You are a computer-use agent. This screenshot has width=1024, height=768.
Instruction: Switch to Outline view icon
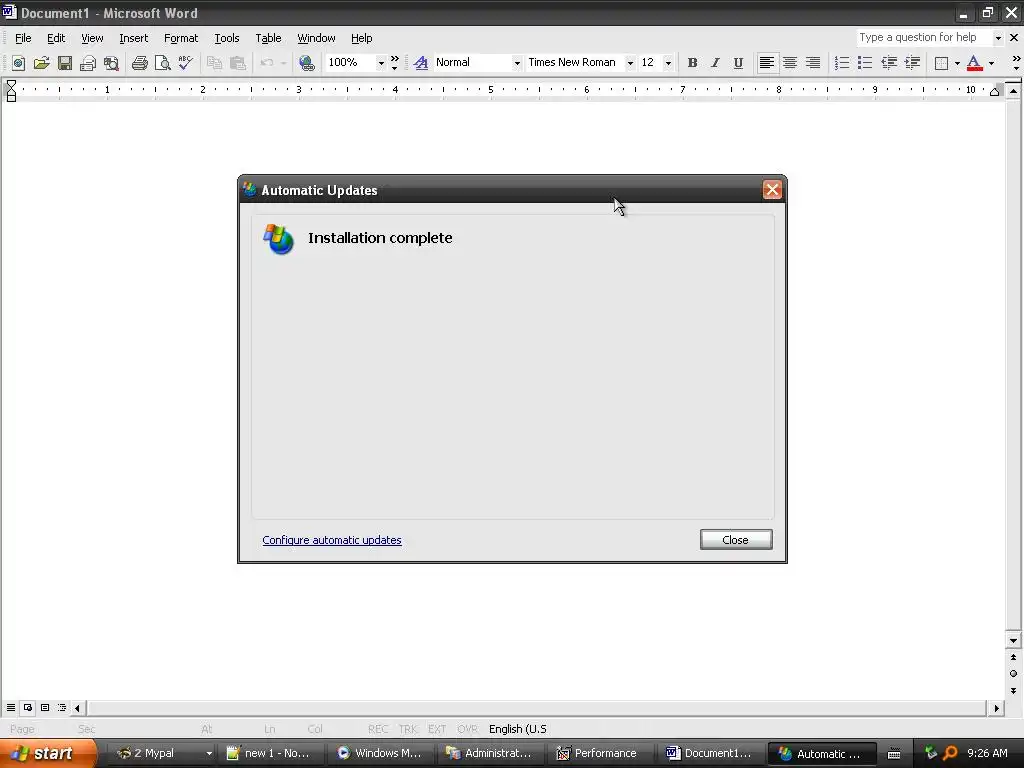62,707
